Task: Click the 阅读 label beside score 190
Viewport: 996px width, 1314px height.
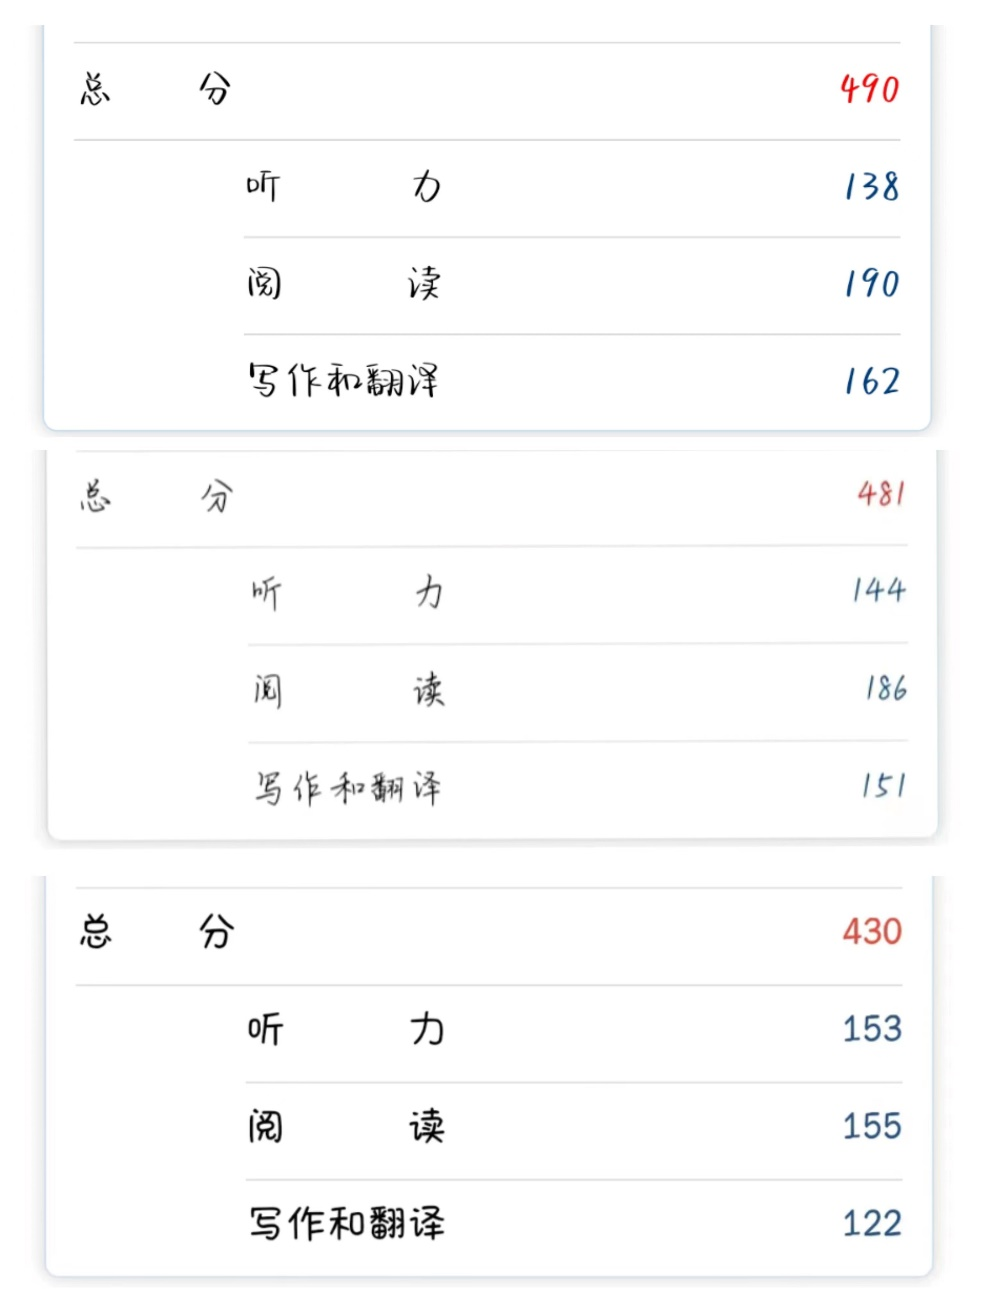Action: coord(343,284)
